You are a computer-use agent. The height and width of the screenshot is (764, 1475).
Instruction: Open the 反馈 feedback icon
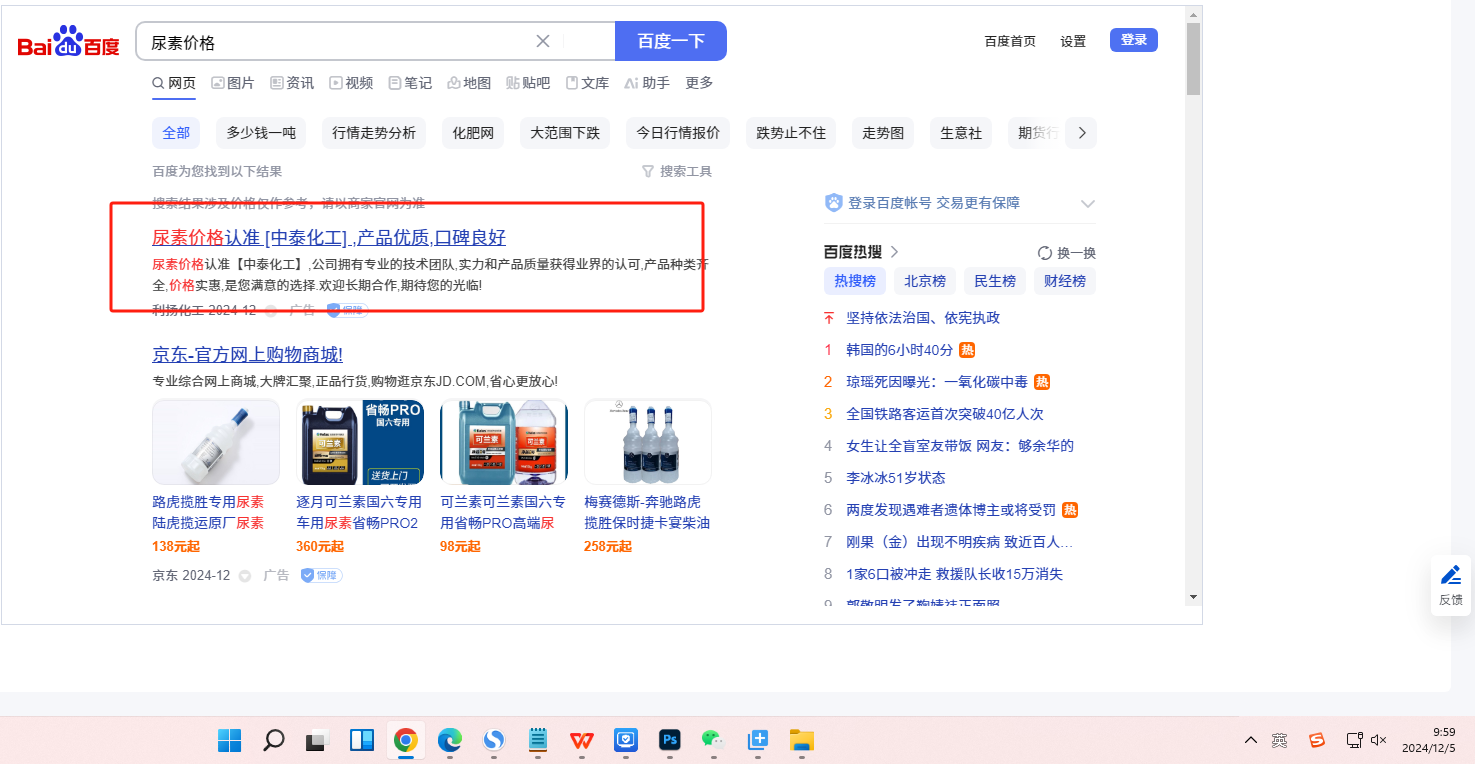coord(1450,584)
